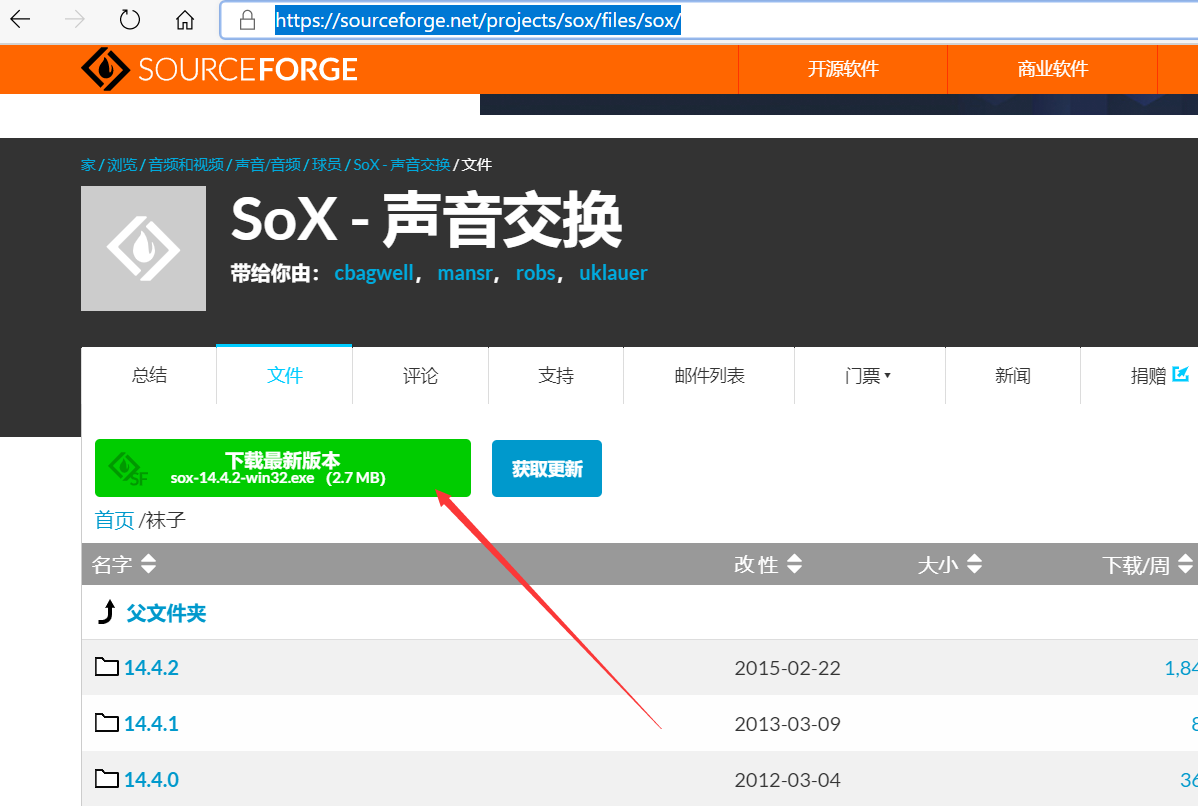Sort files by 改性 date arrows
This screenshot has width=1198, height=806.
(x=795, y=564)
